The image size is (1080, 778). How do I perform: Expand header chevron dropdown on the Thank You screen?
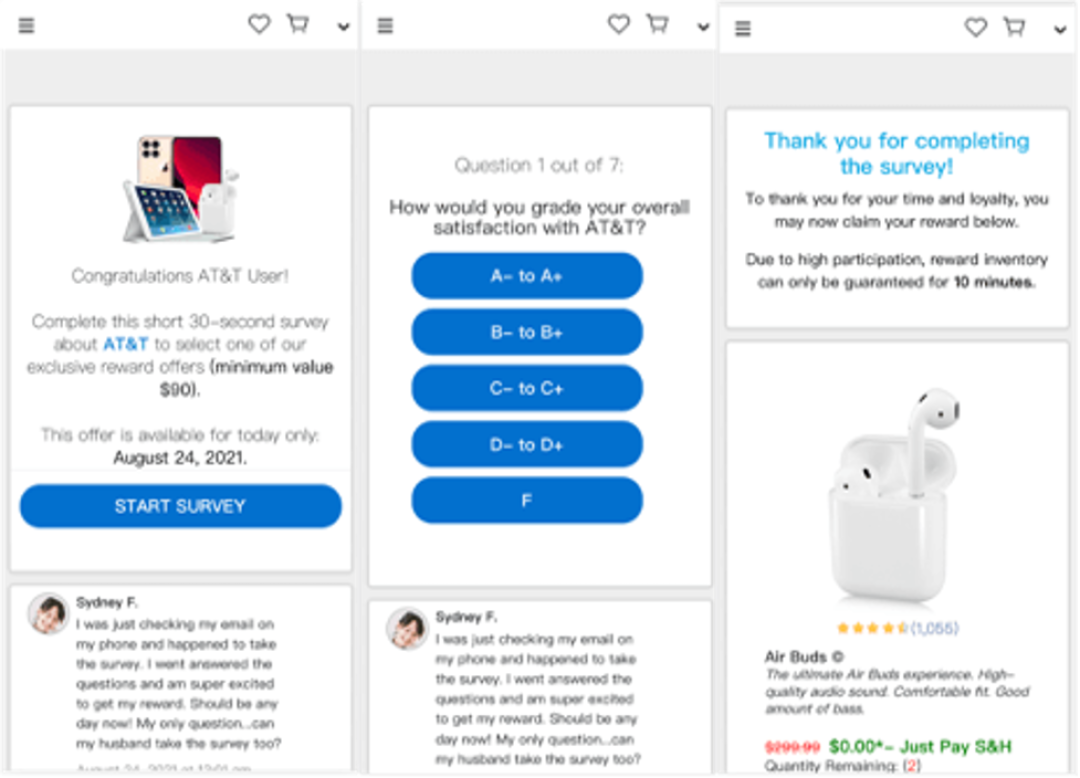click(x=1060, y=31)
